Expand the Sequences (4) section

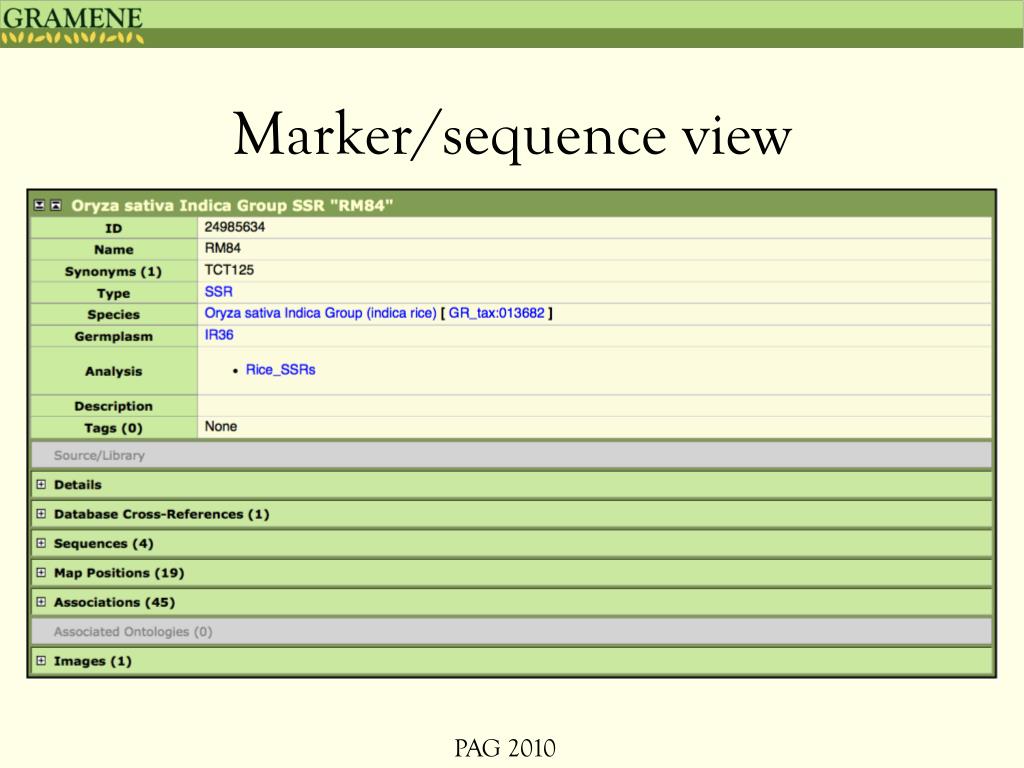[x=103, y=543]
